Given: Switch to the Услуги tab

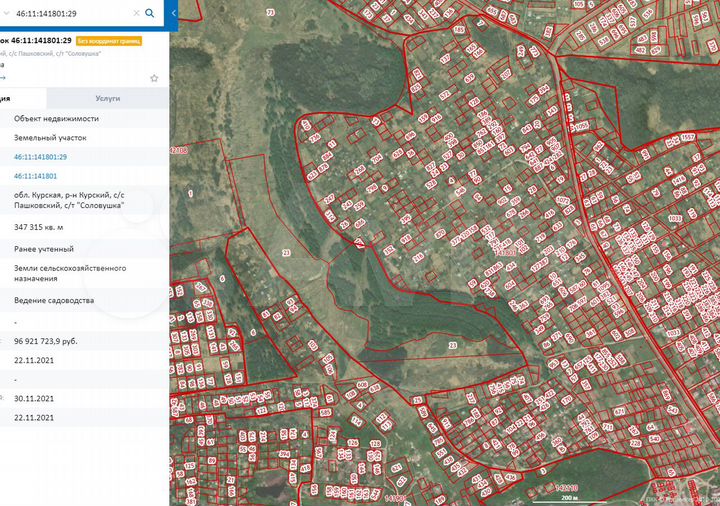Looking at the screenshot, I should [107, 98].
